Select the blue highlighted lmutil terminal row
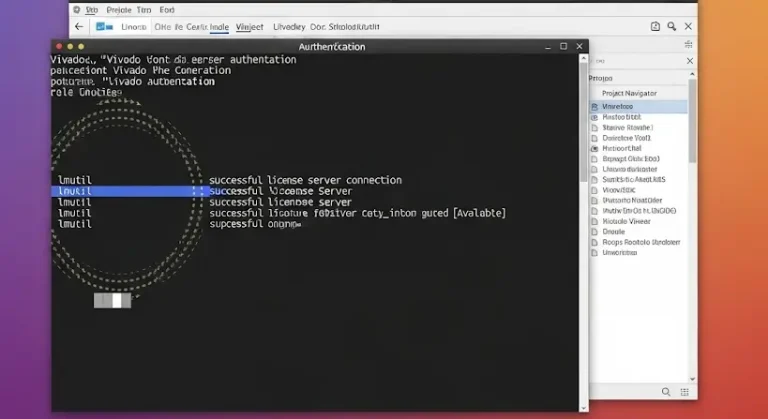This screenshot has height=419, width=768. point(130,191)
